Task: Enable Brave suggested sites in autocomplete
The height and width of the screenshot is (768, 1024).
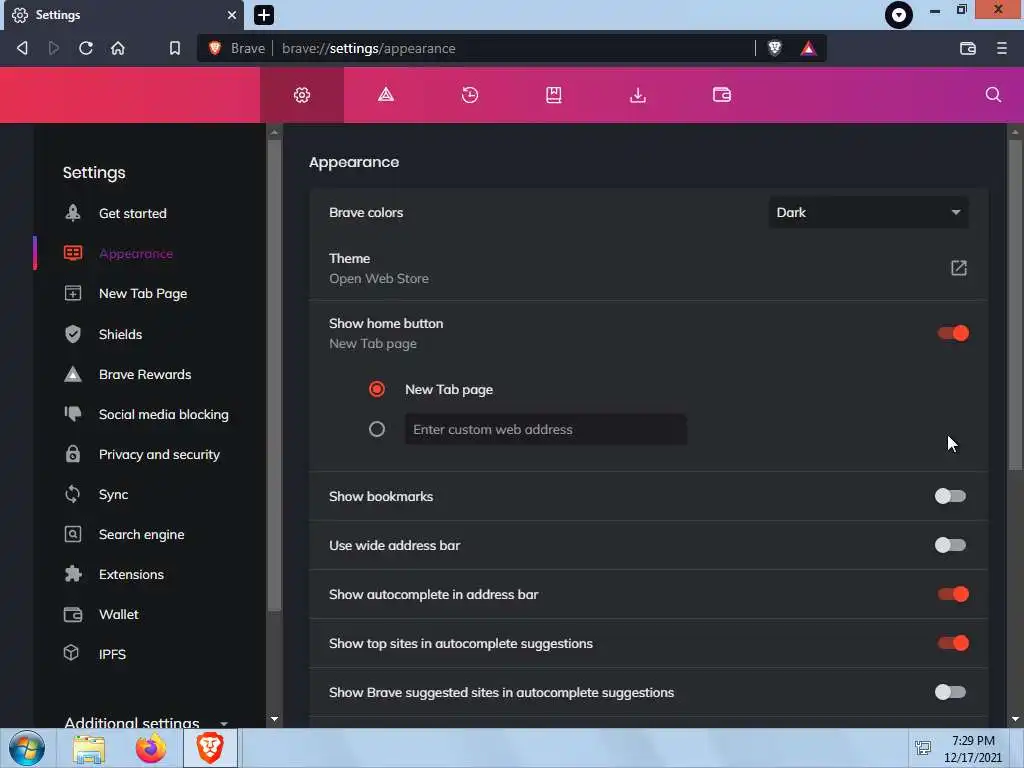Action: pyautogui.click(x=950, y=692)
